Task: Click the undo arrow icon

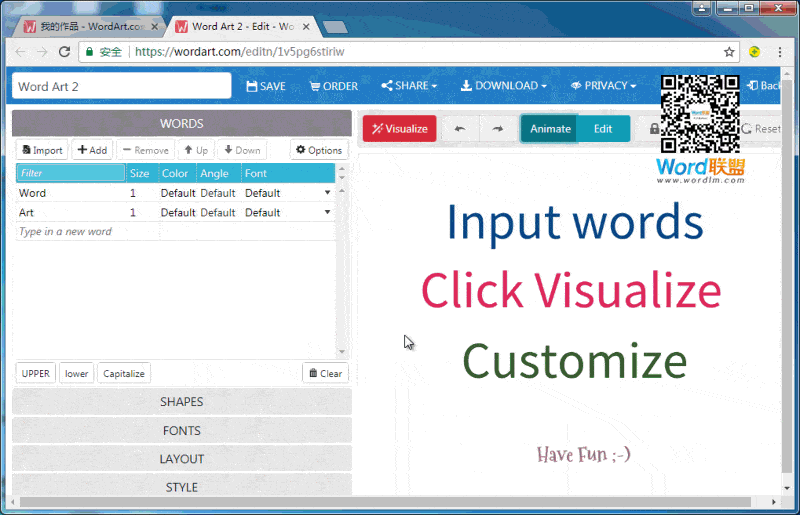Action: point(460,129)
